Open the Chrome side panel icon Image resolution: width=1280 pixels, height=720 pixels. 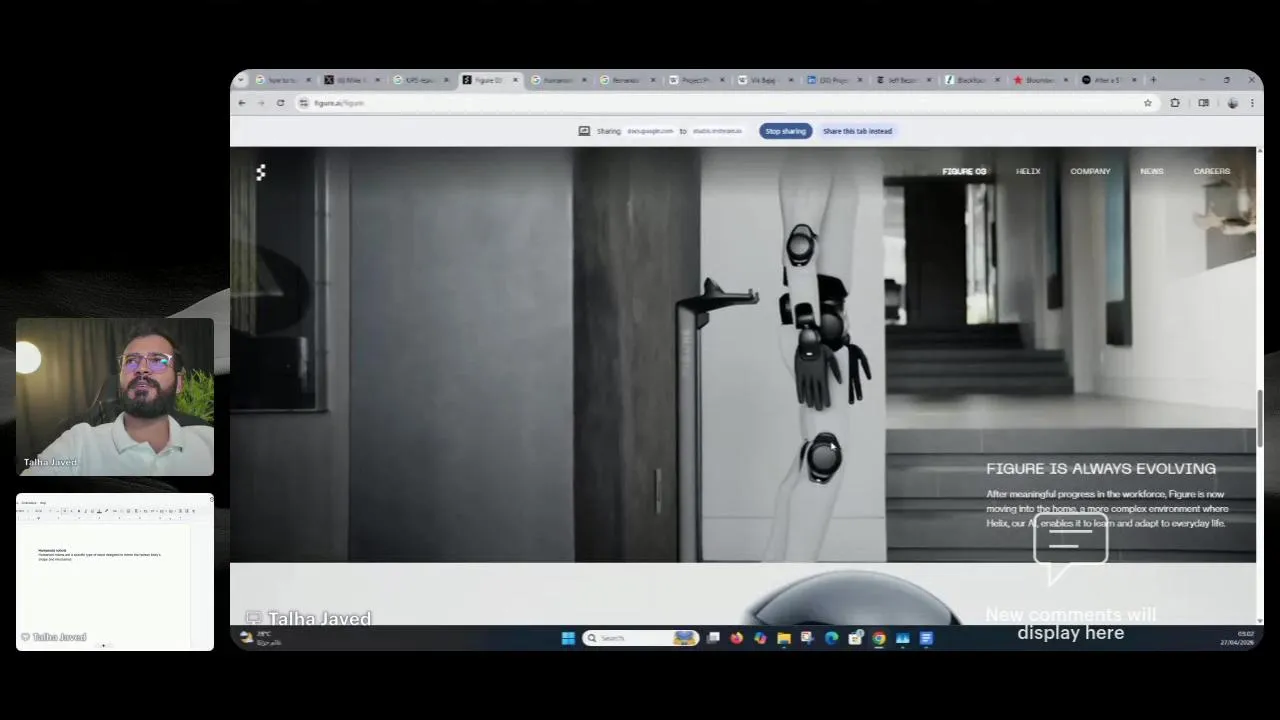(1203, 103)
